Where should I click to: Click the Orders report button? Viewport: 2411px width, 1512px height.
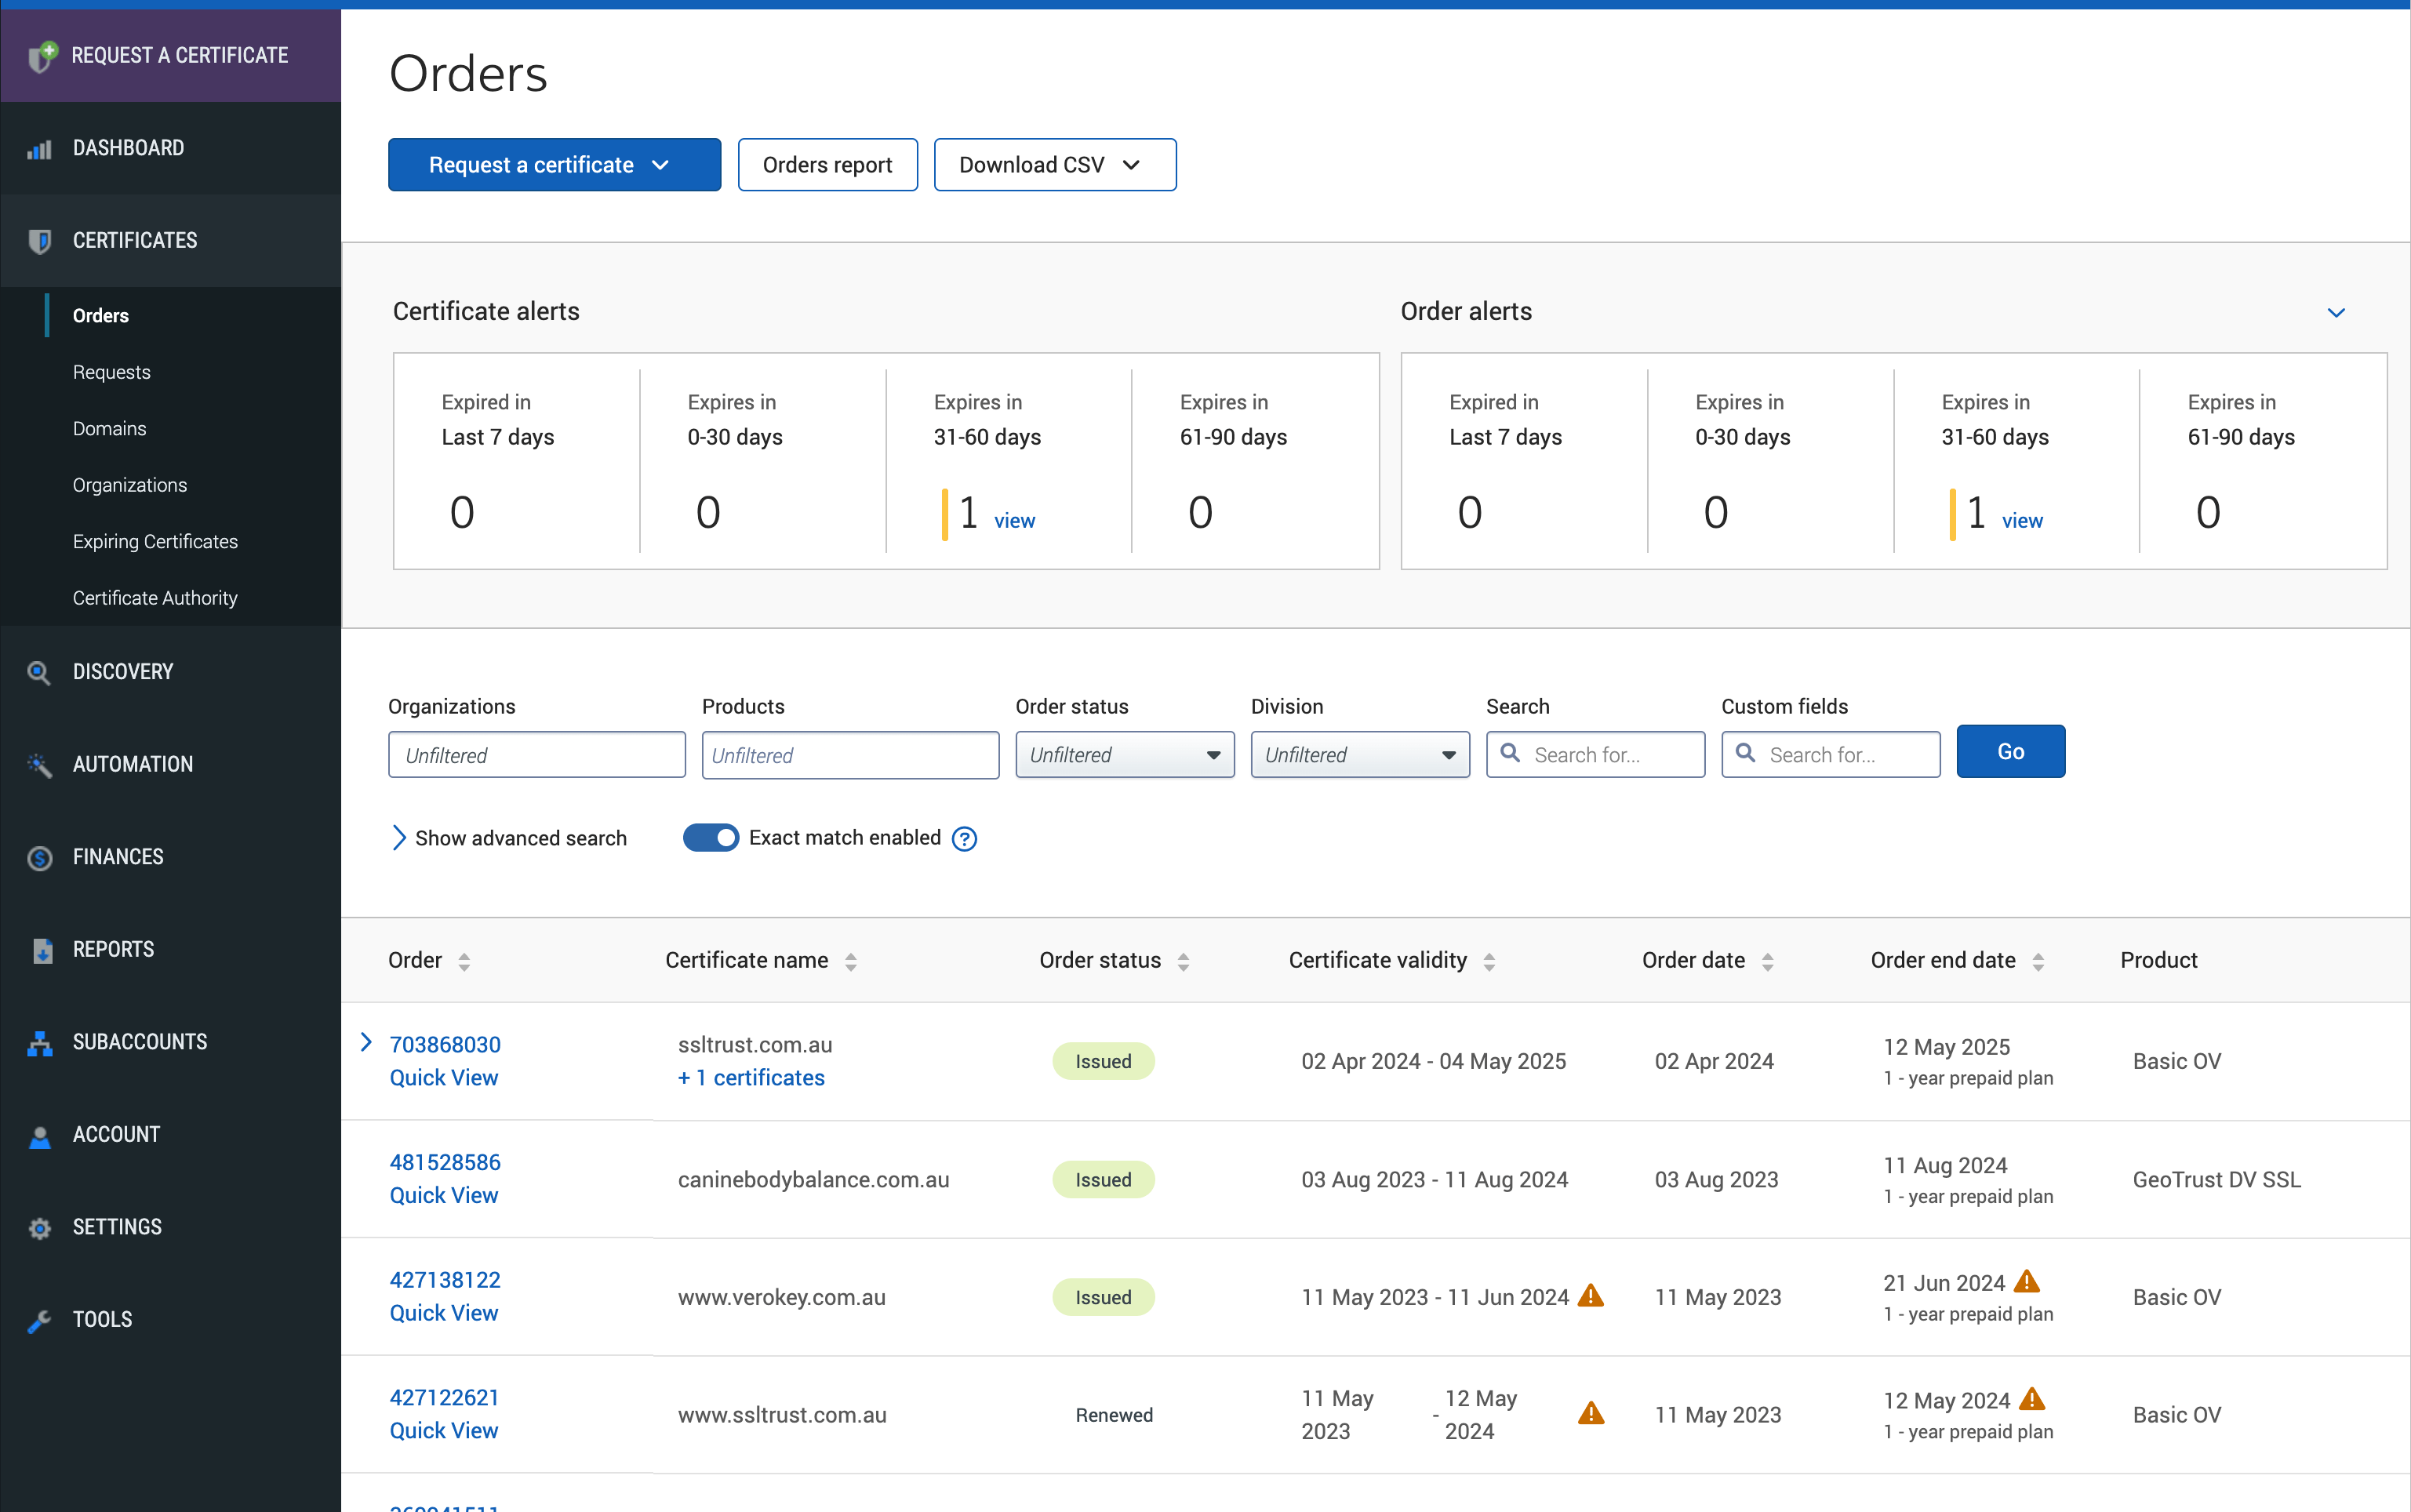827,165
